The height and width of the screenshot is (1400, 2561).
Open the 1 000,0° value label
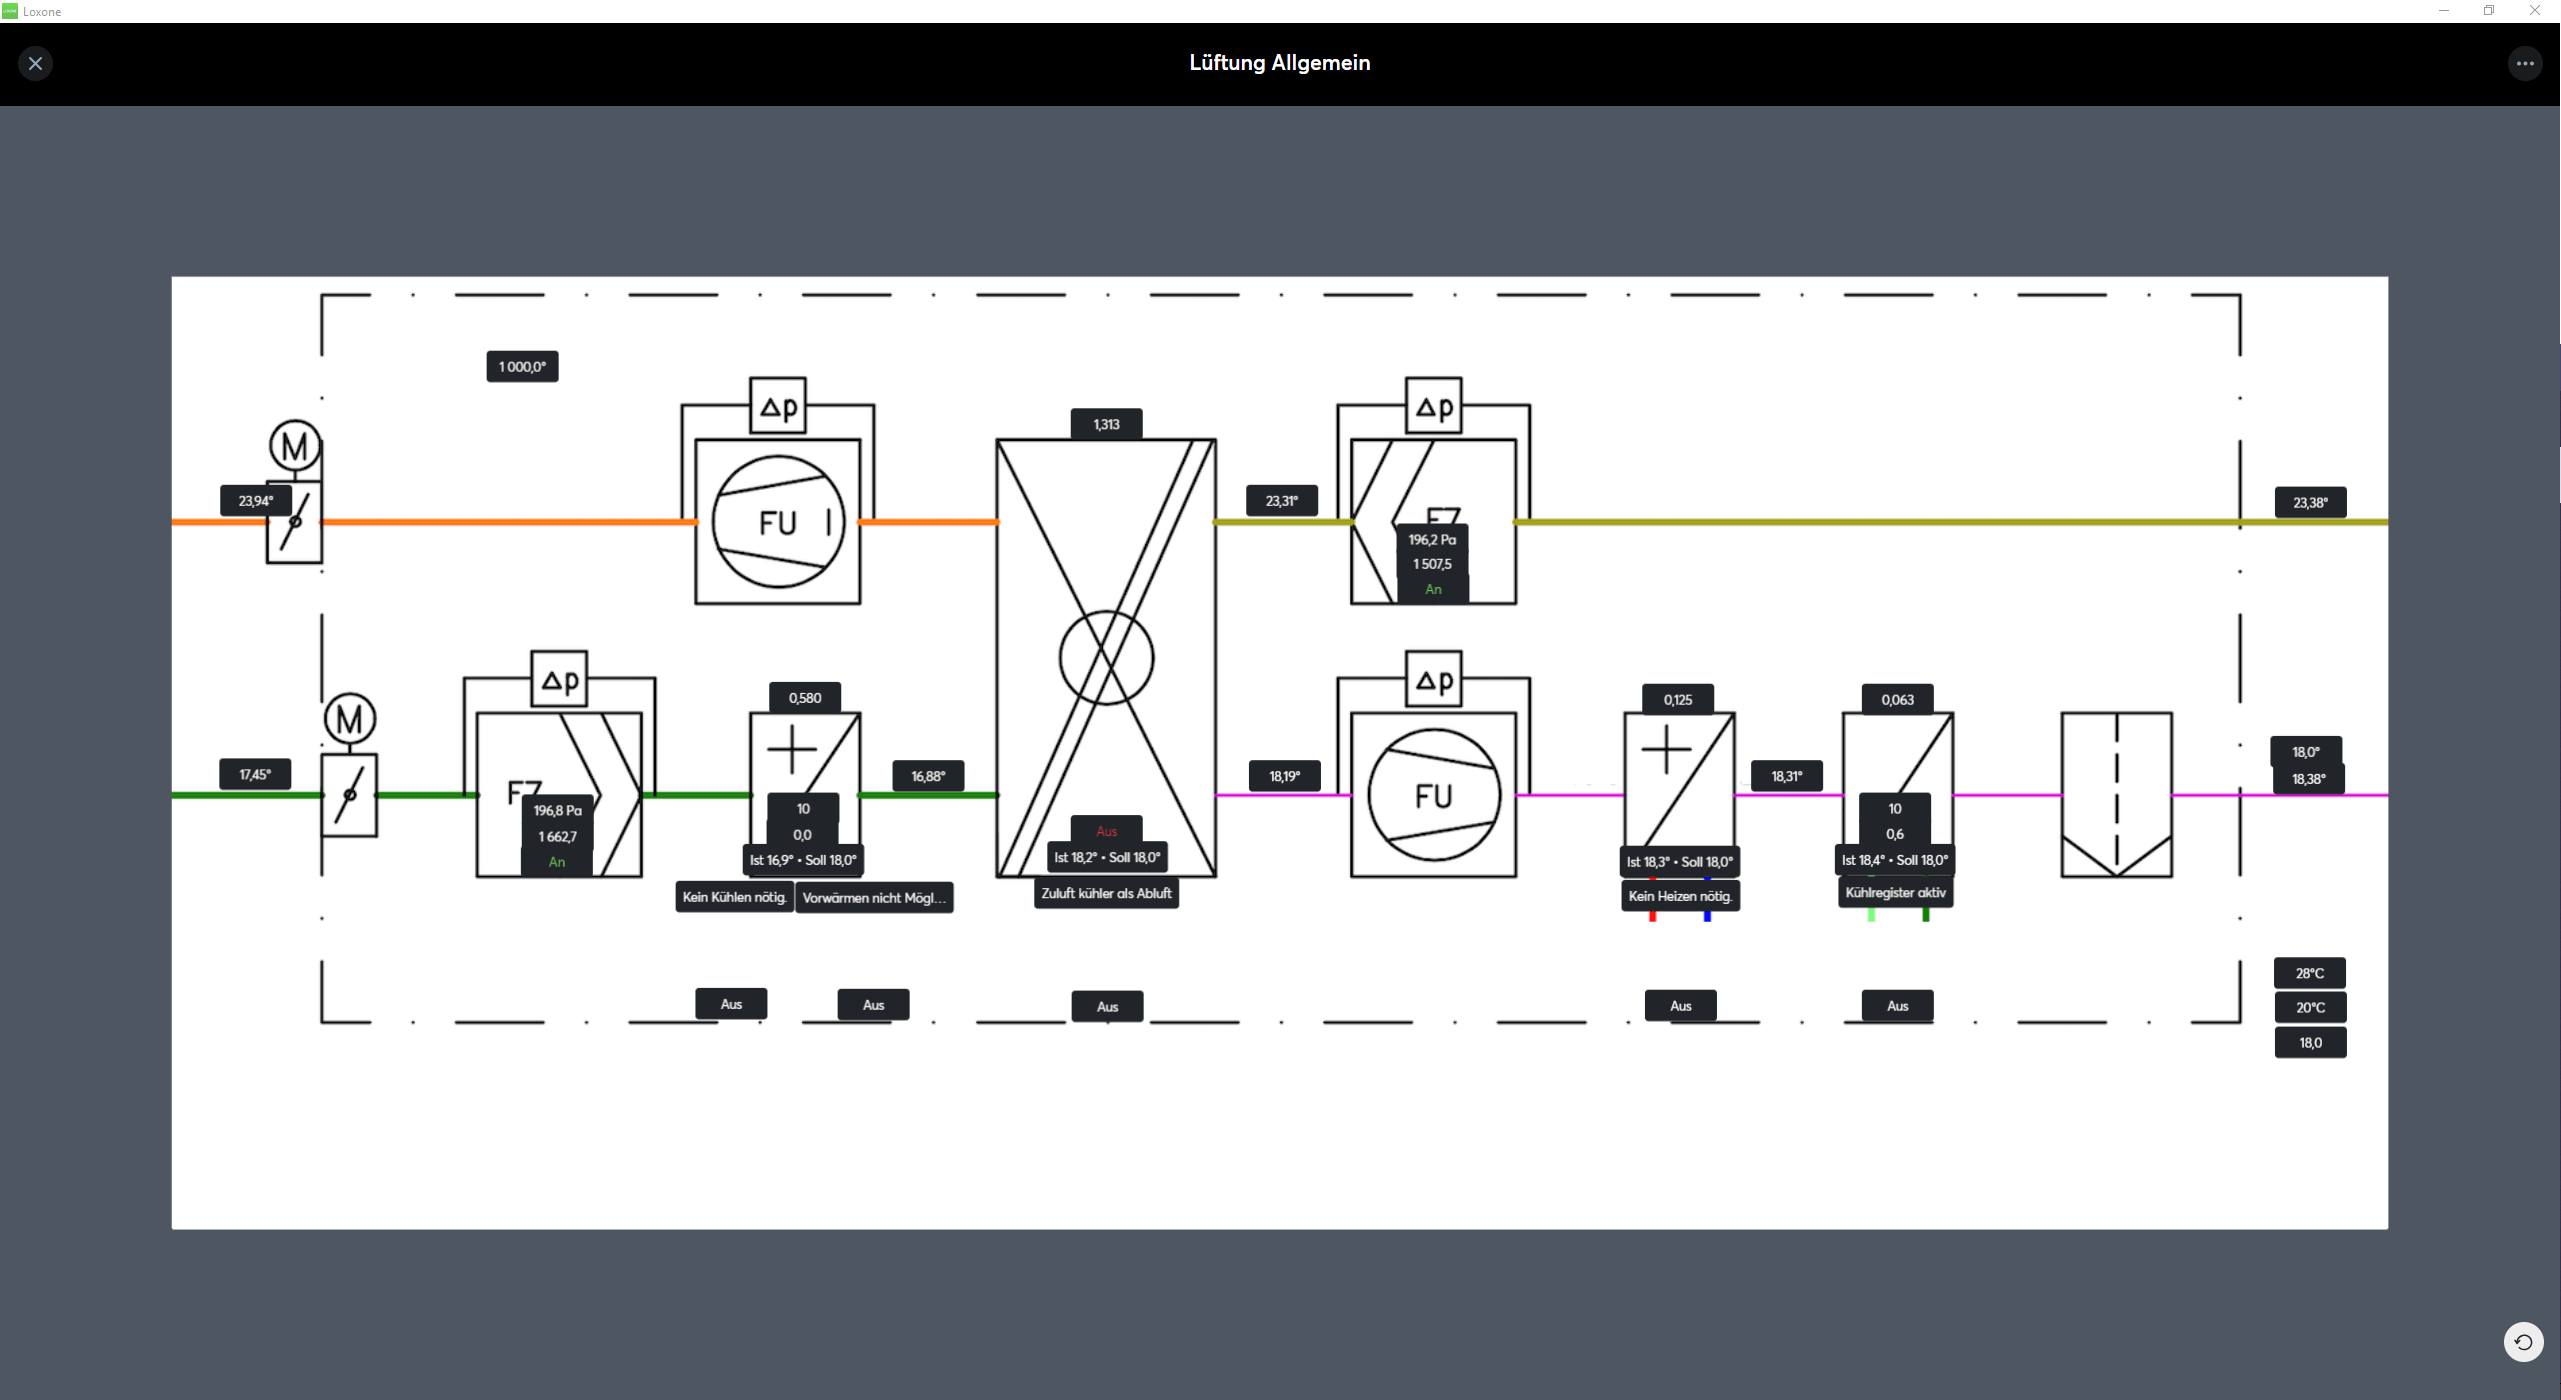point(522,367)
